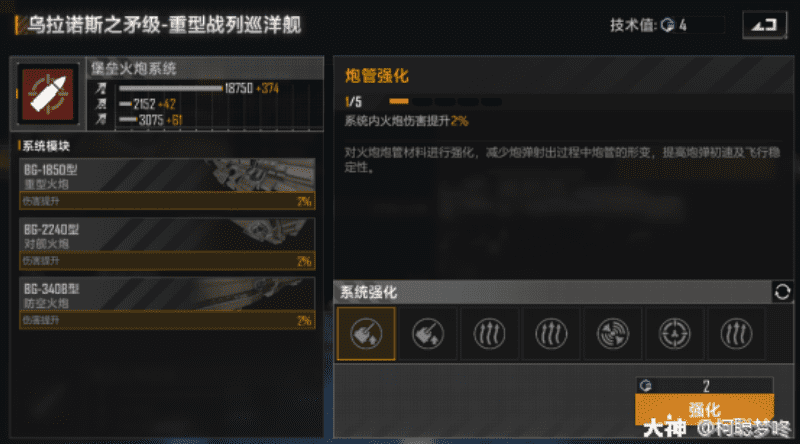Click the 技术值 tech points icon
800x444 pixels.
[x=667, y=25]
